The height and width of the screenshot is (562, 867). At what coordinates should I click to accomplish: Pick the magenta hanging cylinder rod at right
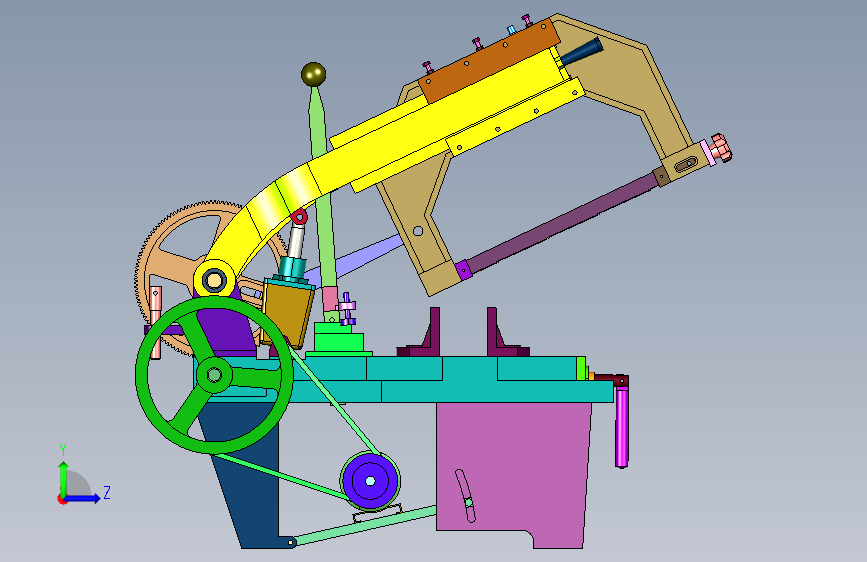click(x=621, y=427)
